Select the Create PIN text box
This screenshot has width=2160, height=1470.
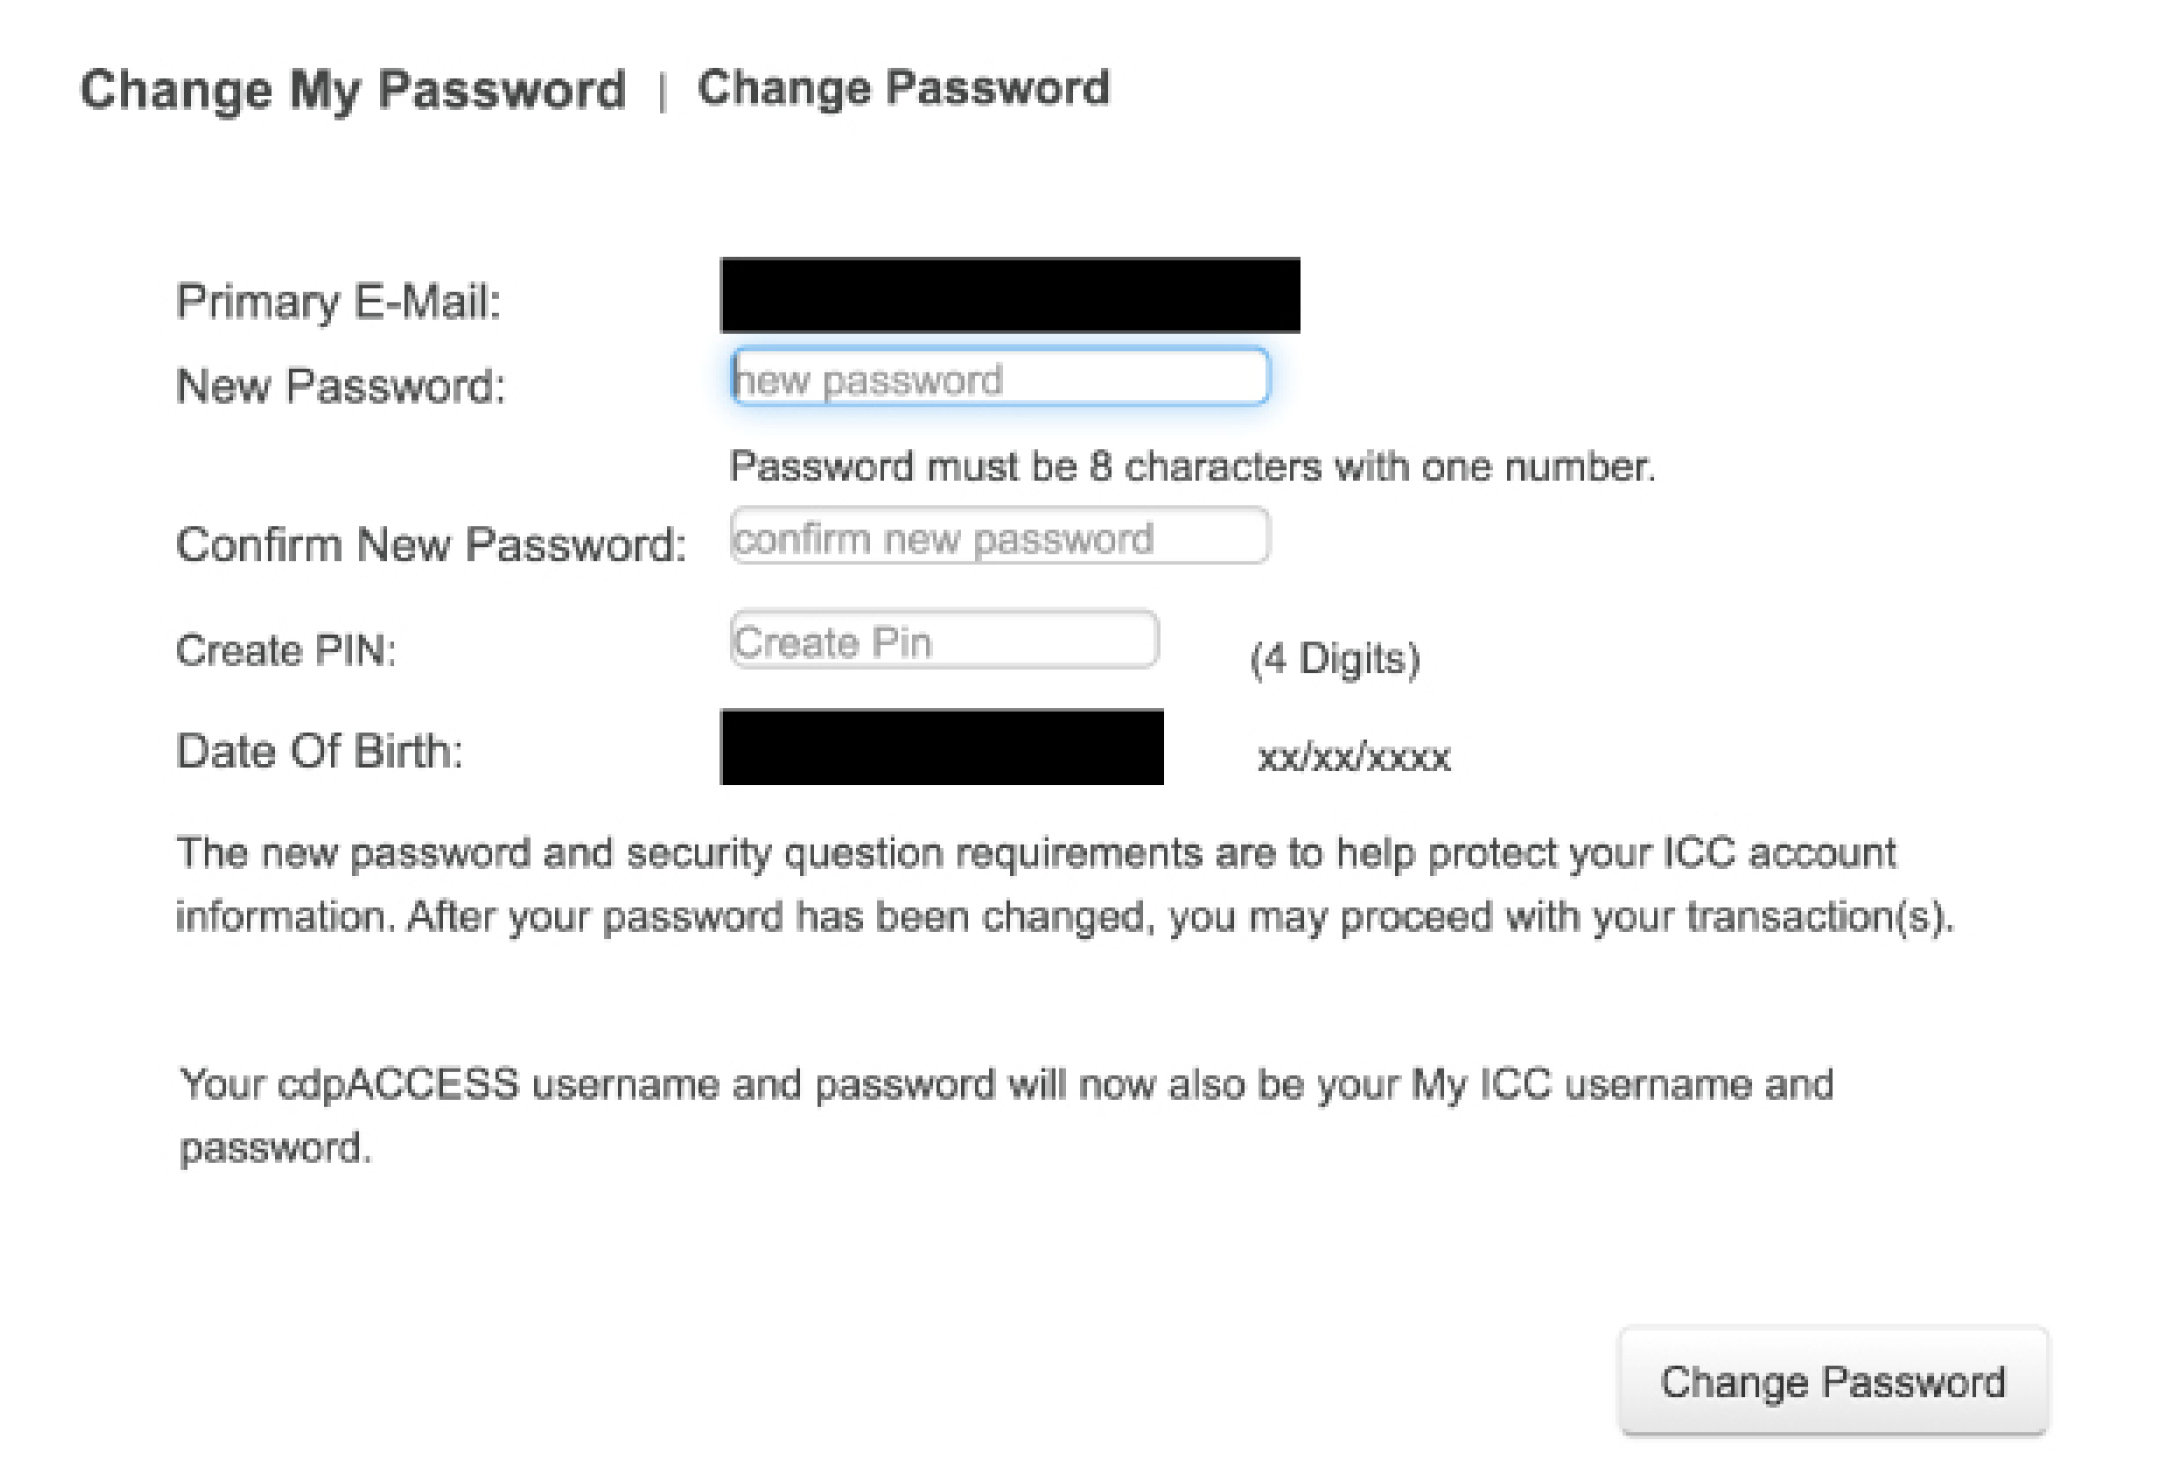pyautogui.click(x=944, y=640)
